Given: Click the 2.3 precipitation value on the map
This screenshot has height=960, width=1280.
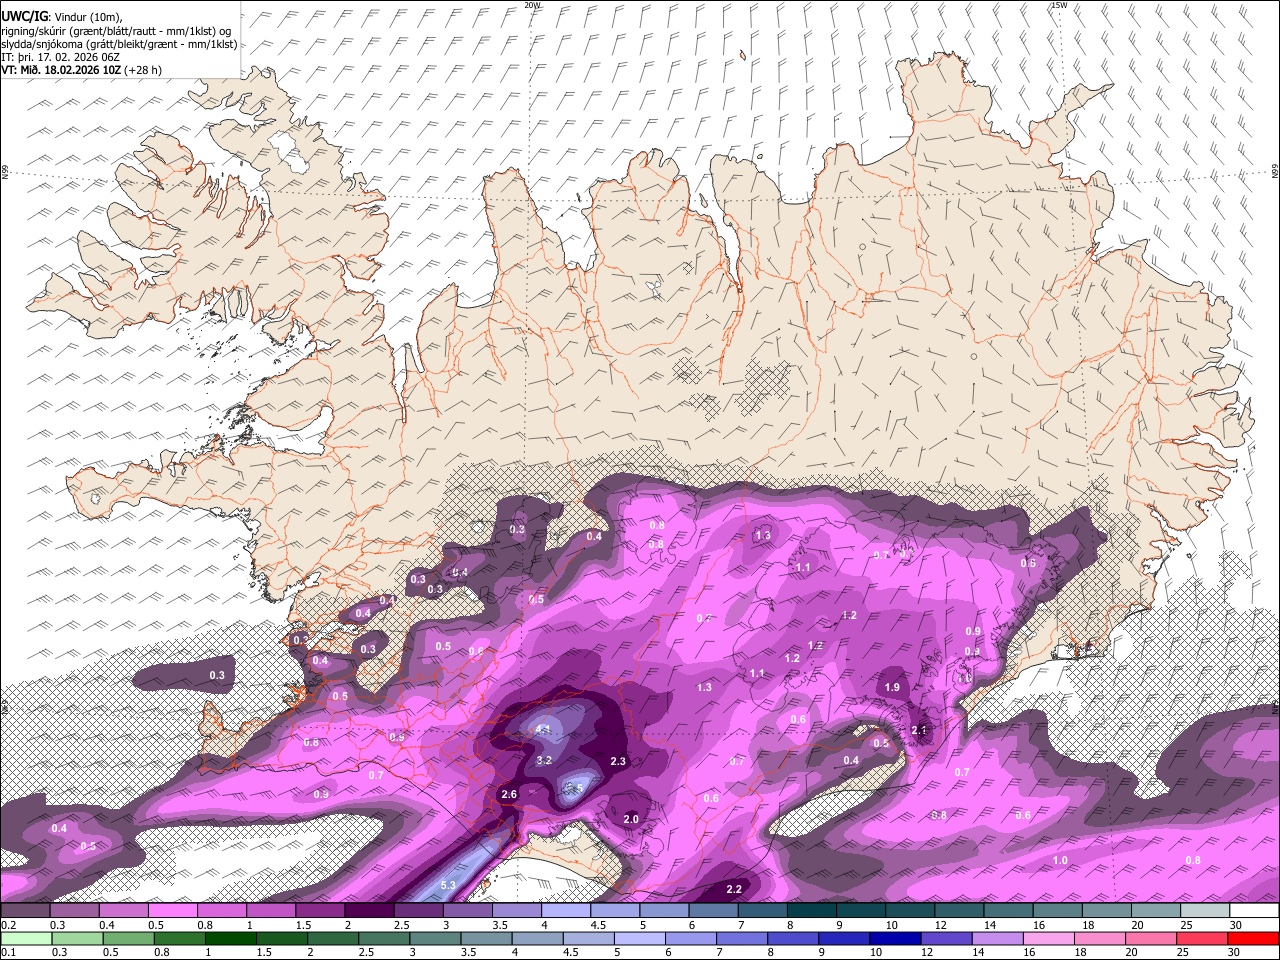Looking at the screenshot, I should coord(617,761).
